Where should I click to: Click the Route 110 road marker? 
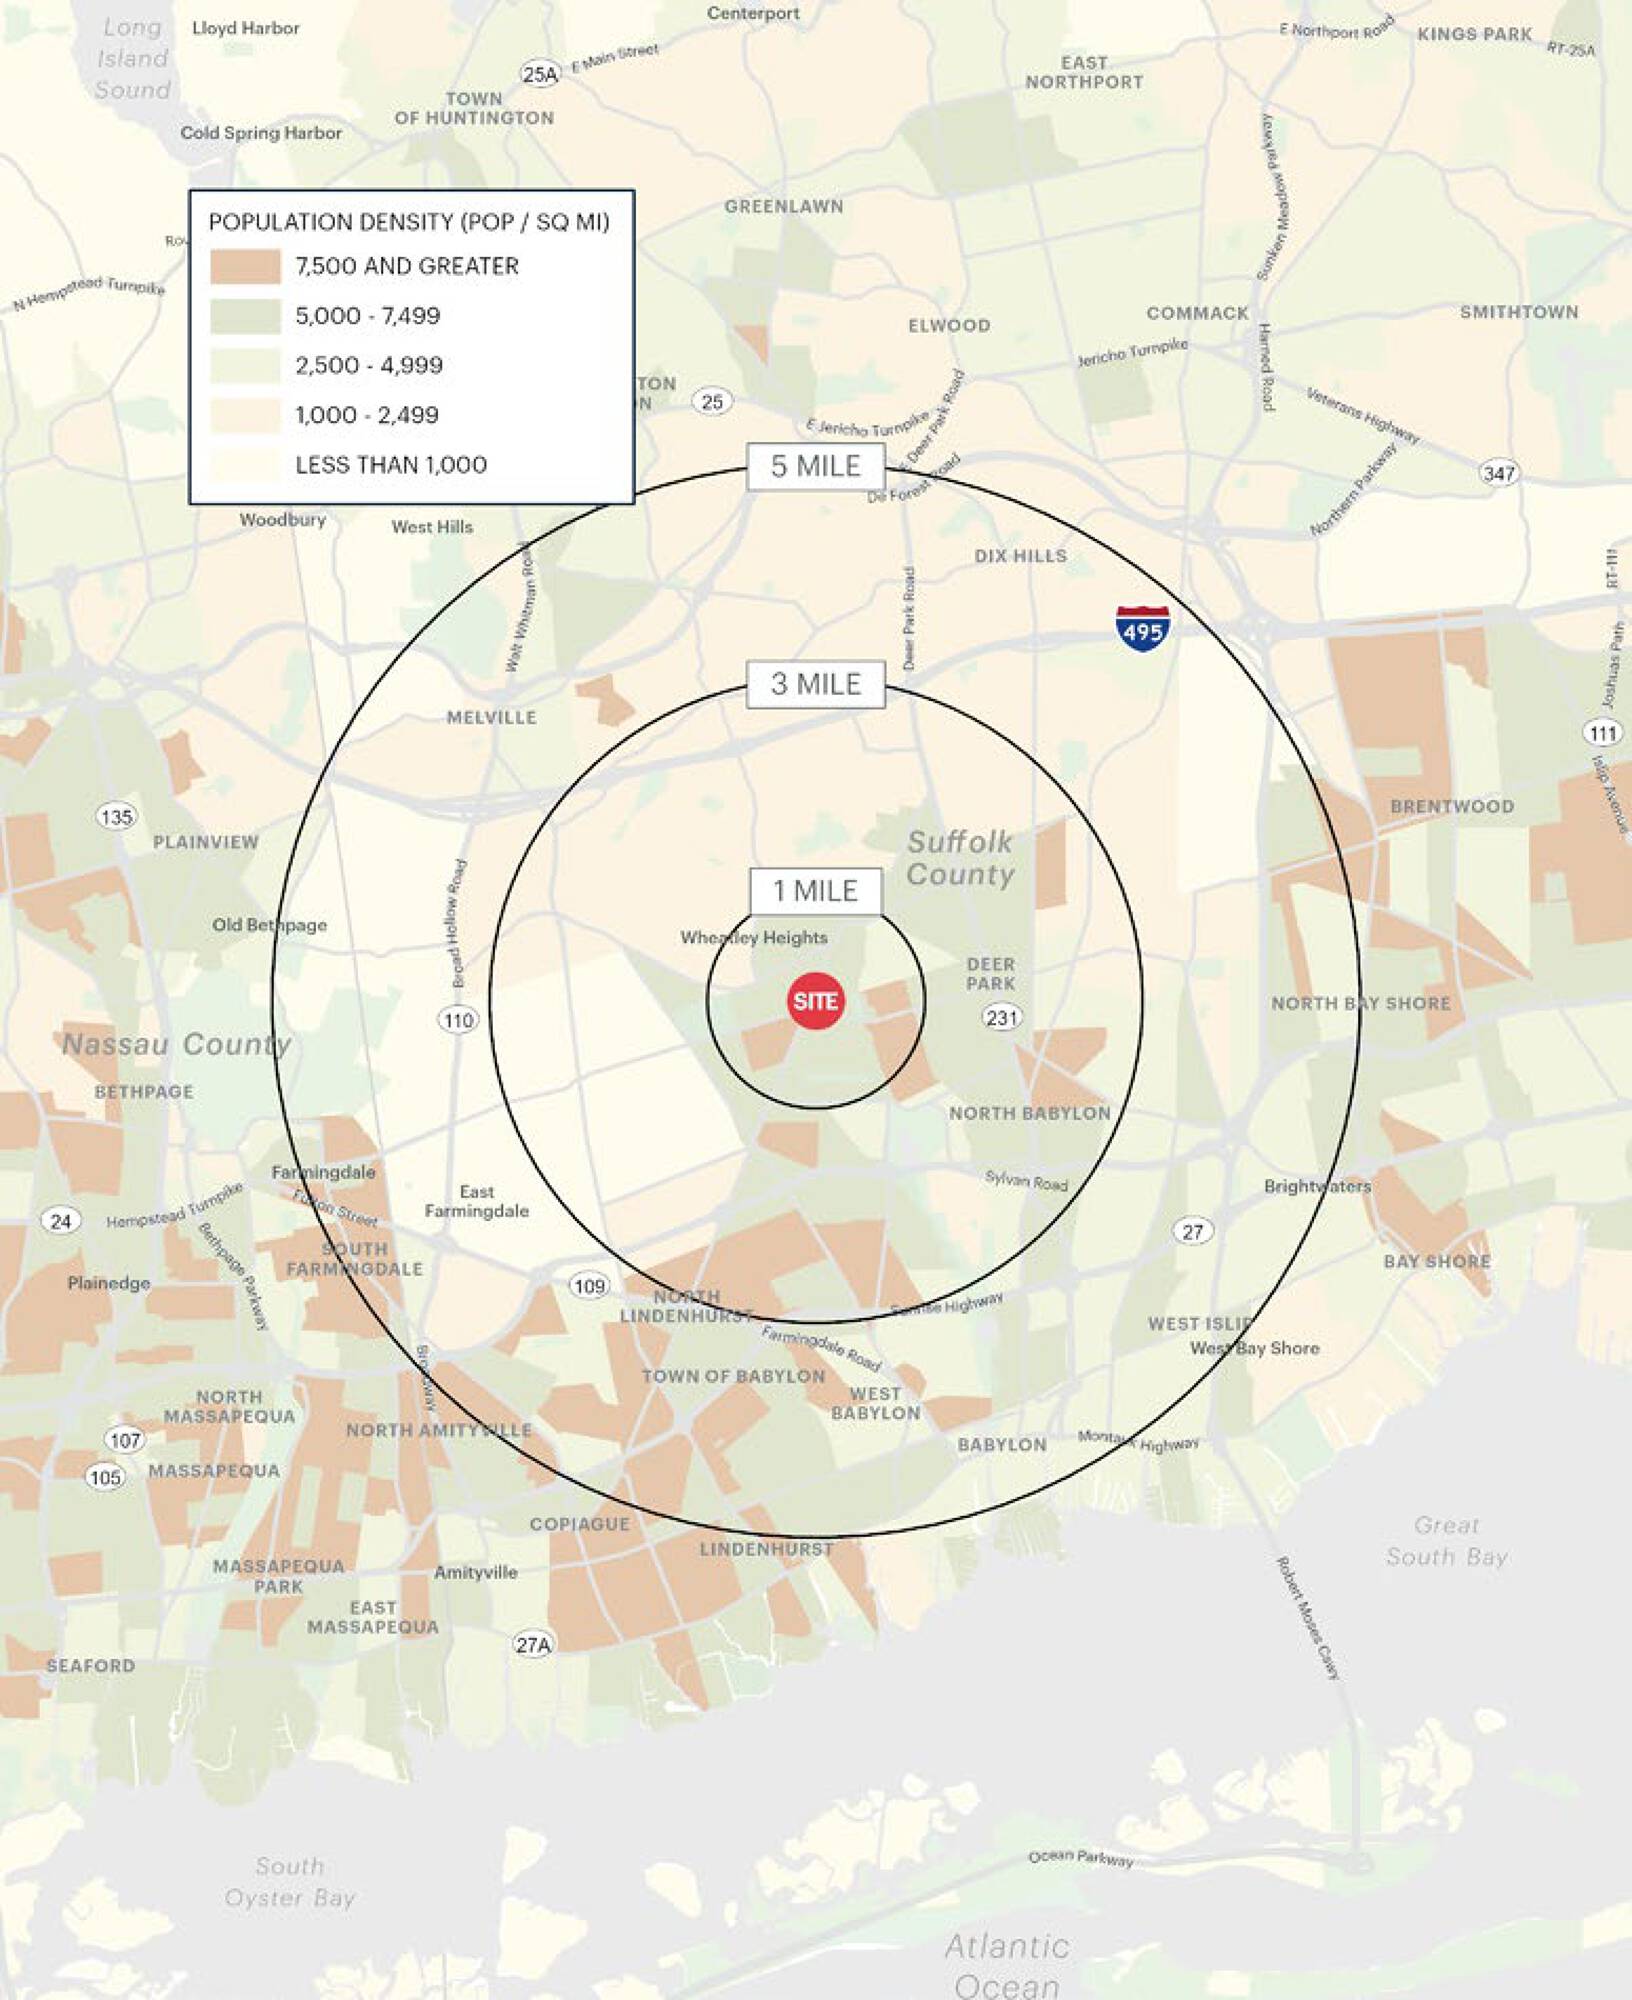(458, 1020)
